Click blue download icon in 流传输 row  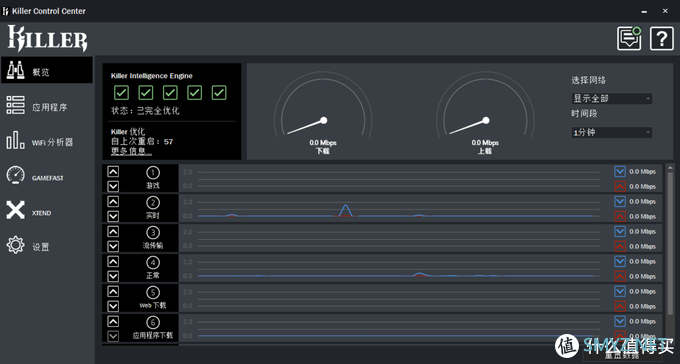pyautogui.click(x=620, y=231)
